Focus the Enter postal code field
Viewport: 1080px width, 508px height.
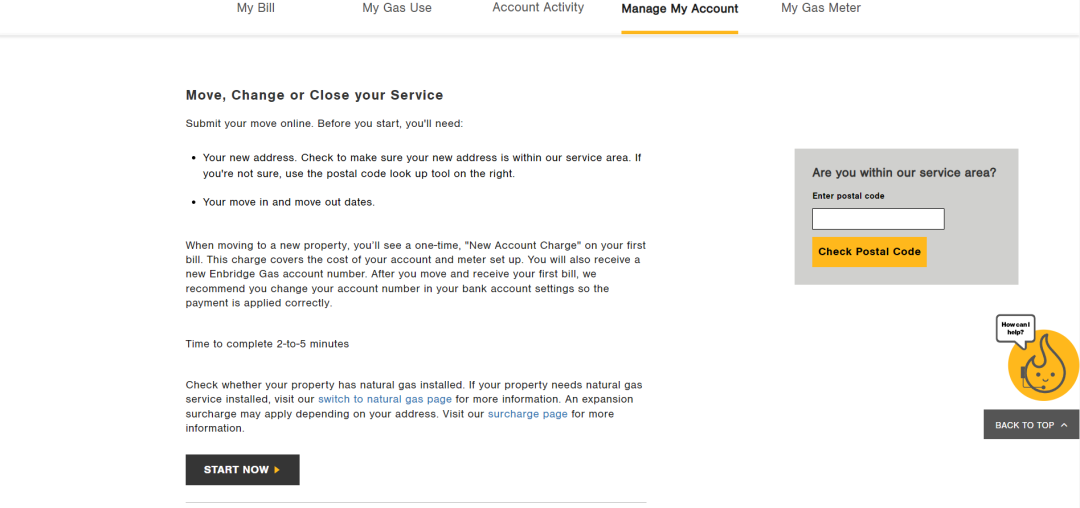pos(878,219)
